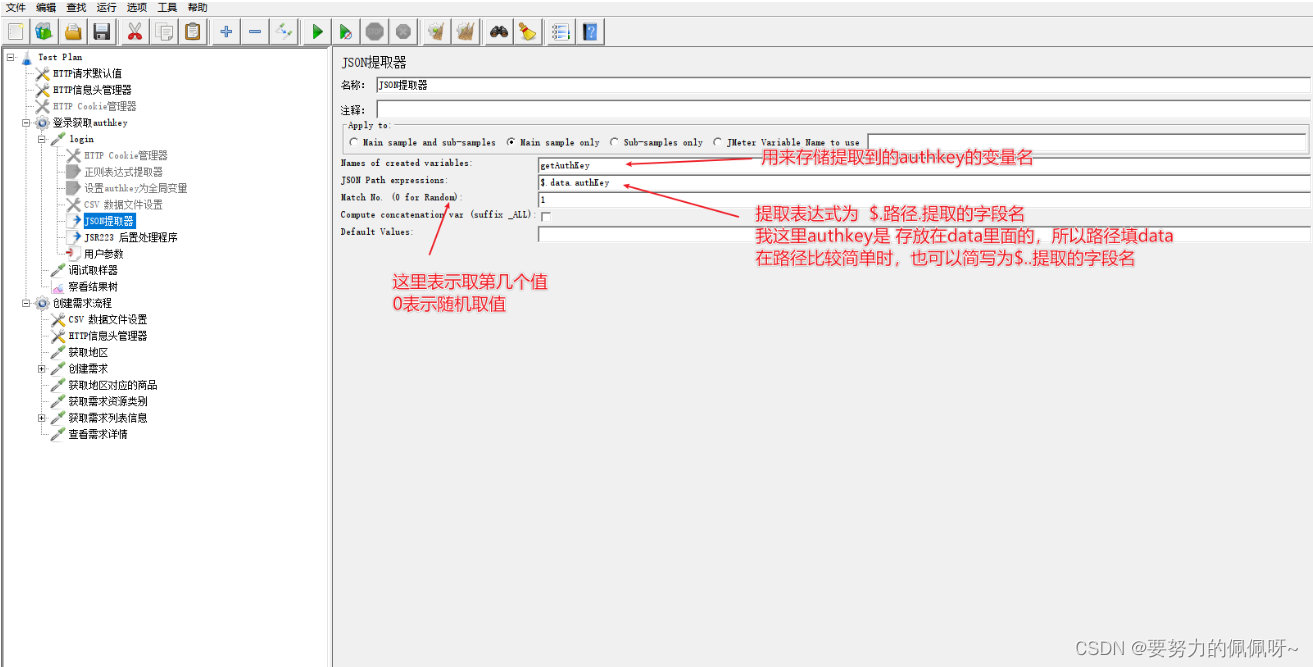
Task: Expand the 创建需求 sampler node
Action: pos(42,369)
